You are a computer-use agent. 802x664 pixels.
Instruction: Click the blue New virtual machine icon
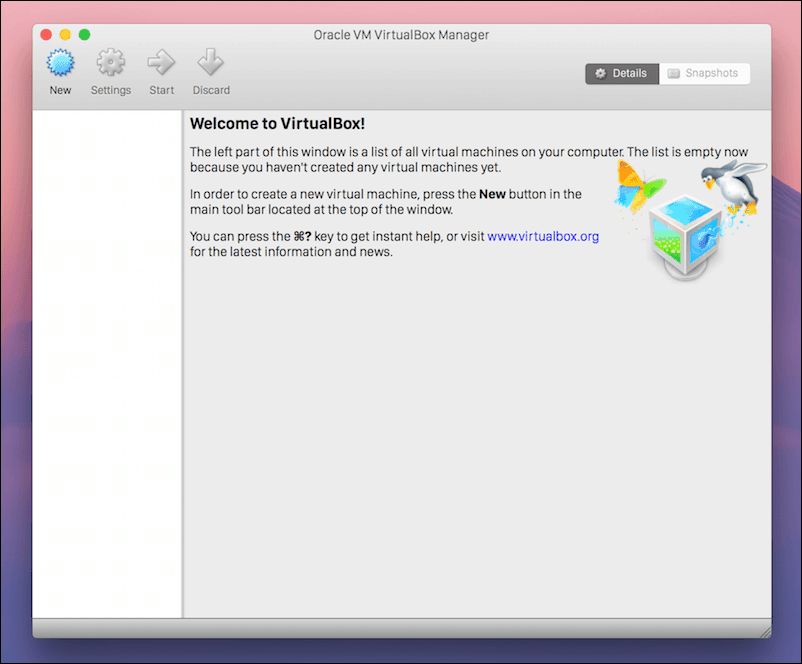pos(61,64)
